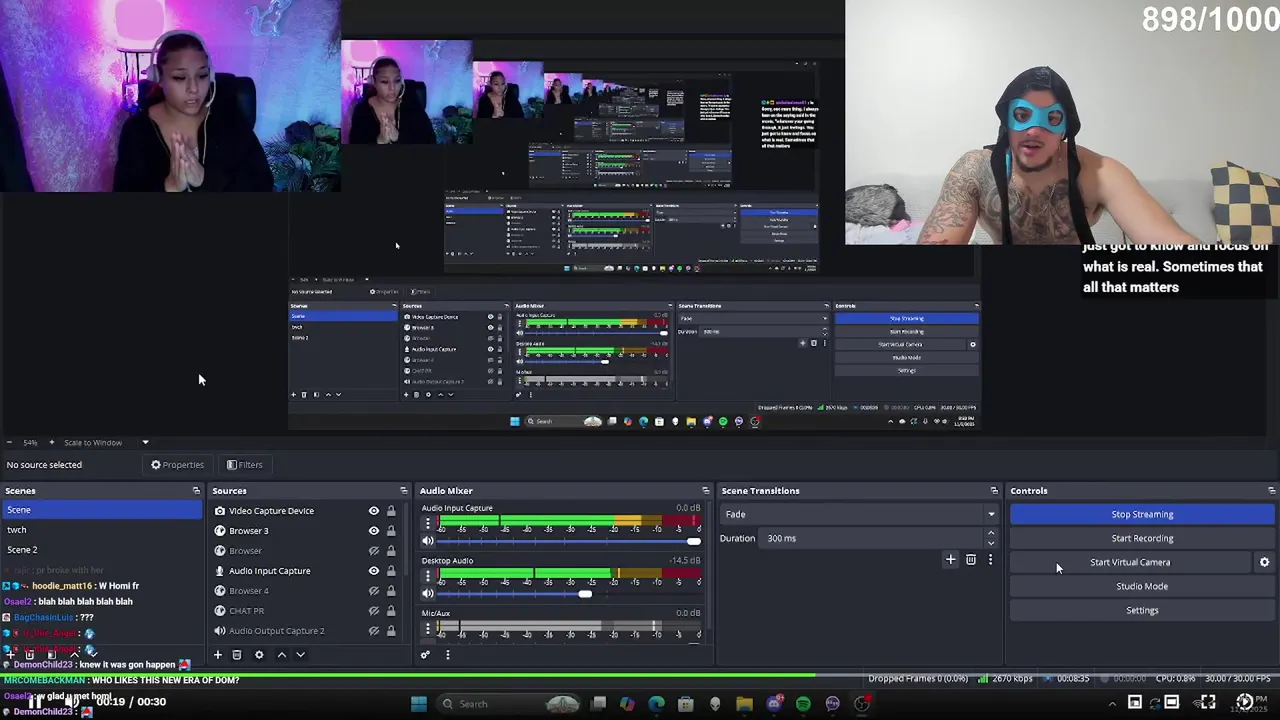Mute Desktop Audio speaker icon

pos(428,593)
